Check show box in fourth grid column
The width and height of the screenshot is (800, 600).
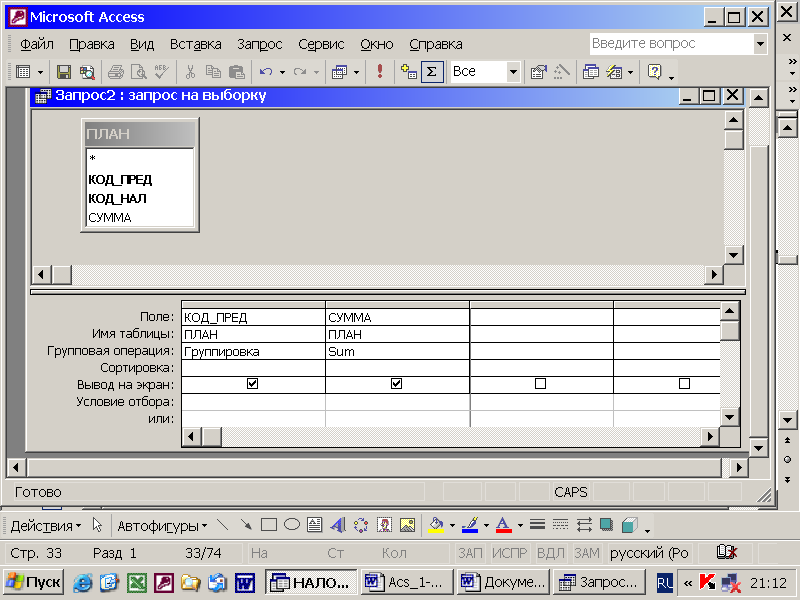click(x=684, y=383)
